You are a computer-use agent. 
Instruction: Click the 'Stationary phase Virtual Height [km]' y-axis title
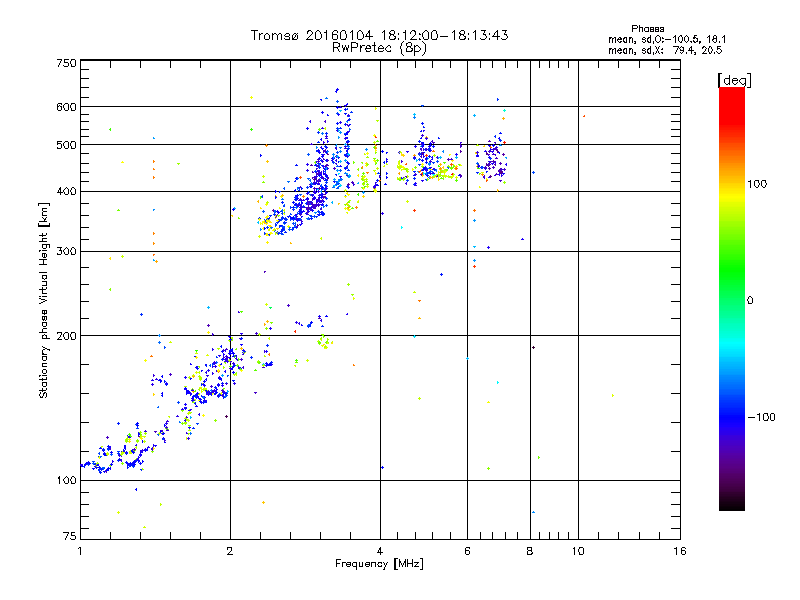44,300
